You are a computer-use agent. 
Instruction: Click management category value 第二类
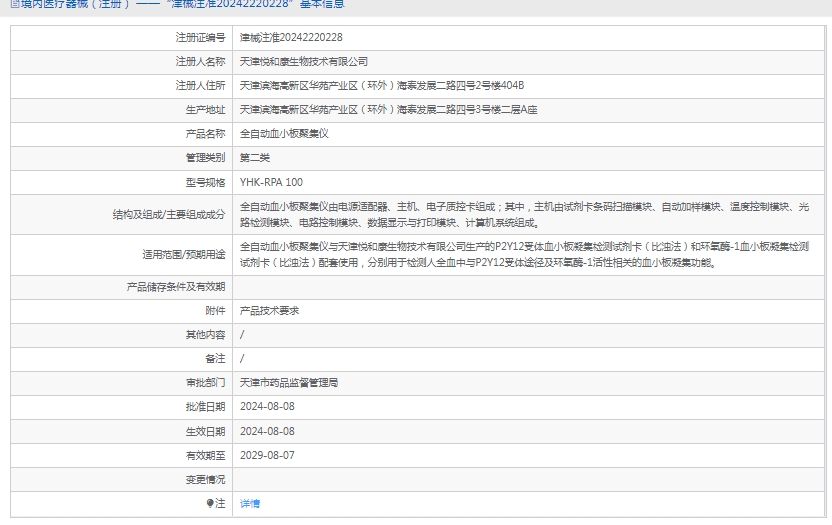255,157
